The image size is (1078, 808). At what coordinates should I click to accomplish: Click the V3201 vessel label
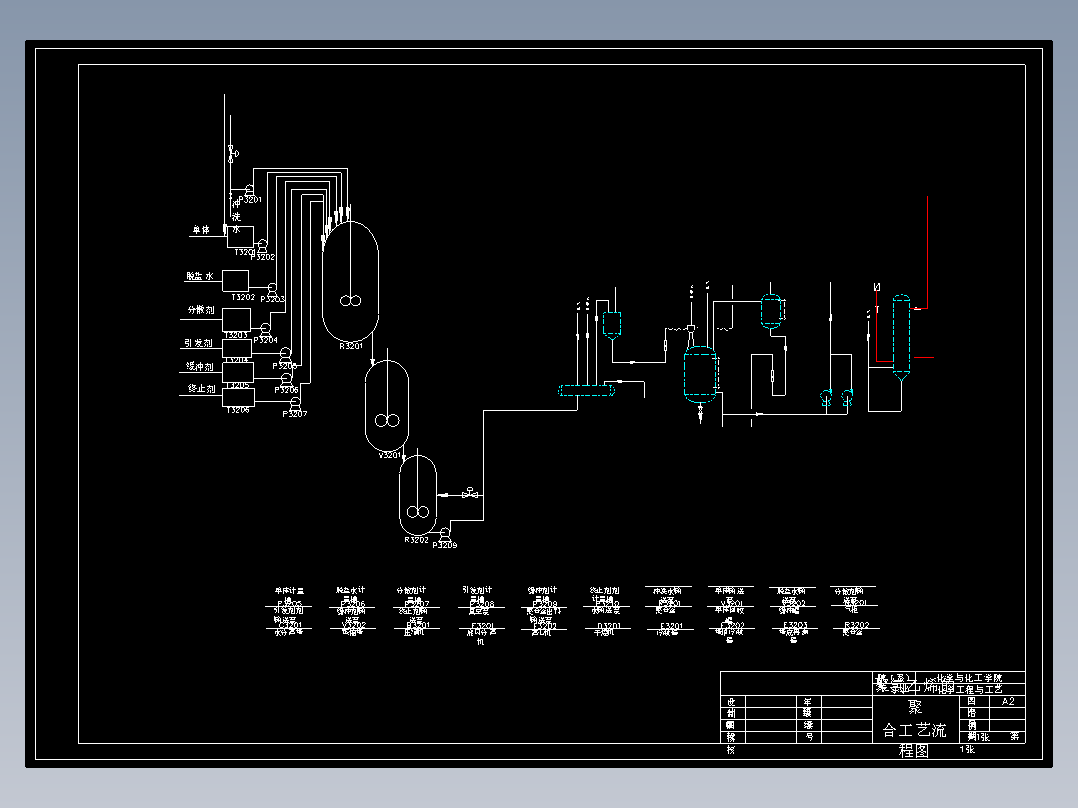pos(390,455)
